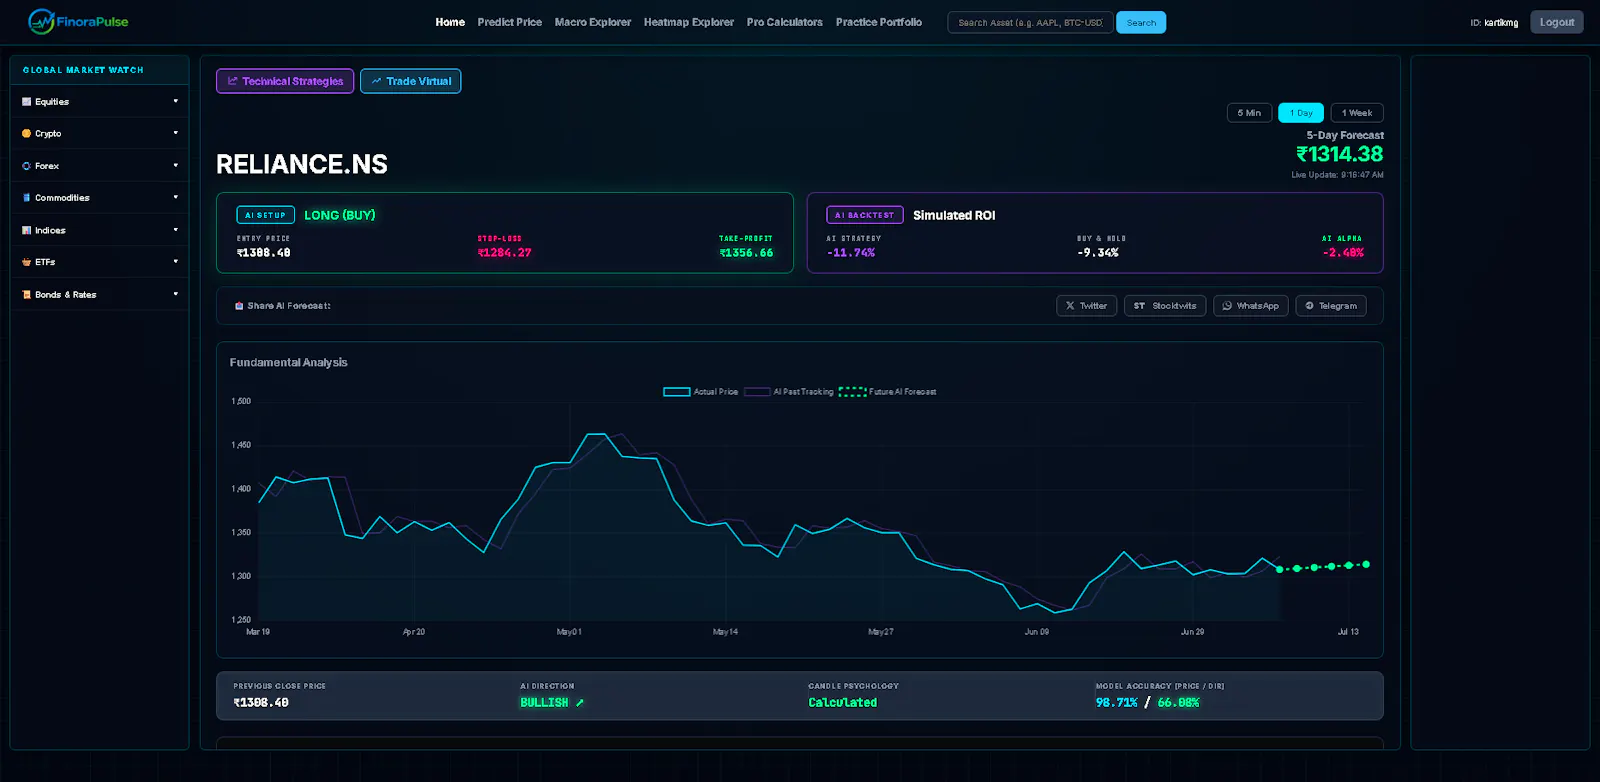
Task: Click the Telegram logo icon
Action: tap(1309, 306)
